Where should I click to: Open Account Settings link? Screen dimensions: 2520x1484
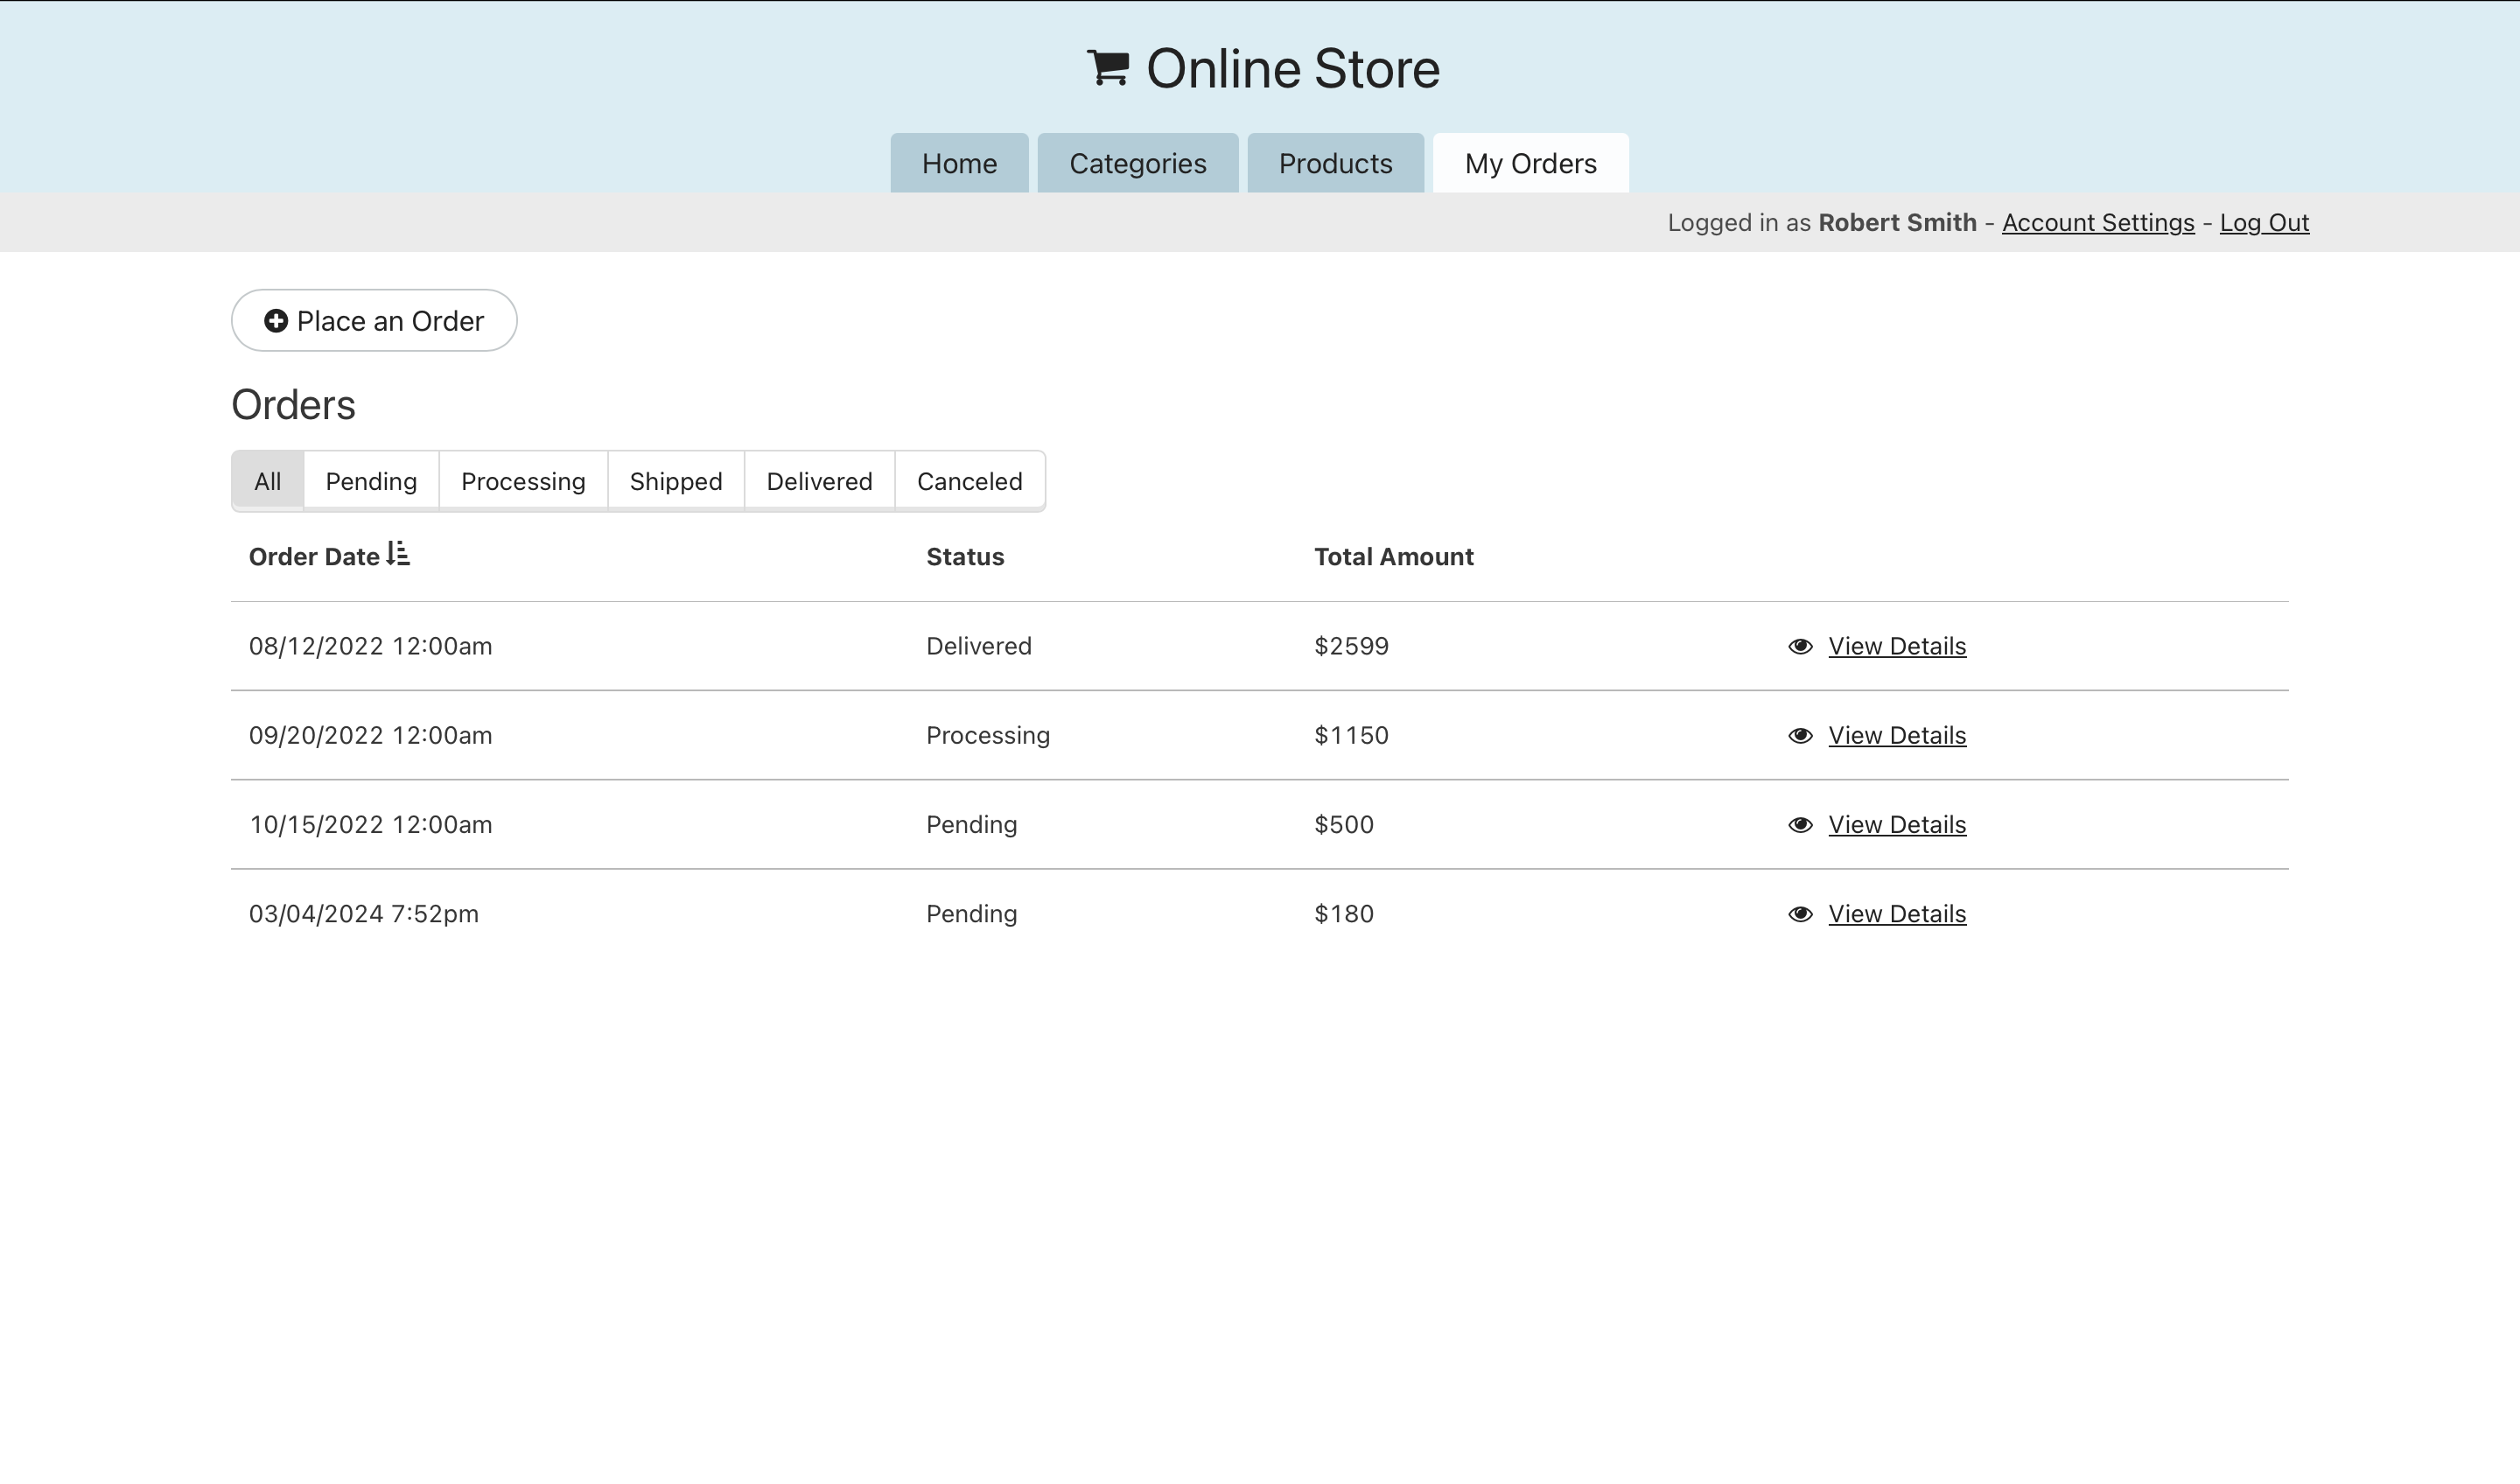point(2097,222)
